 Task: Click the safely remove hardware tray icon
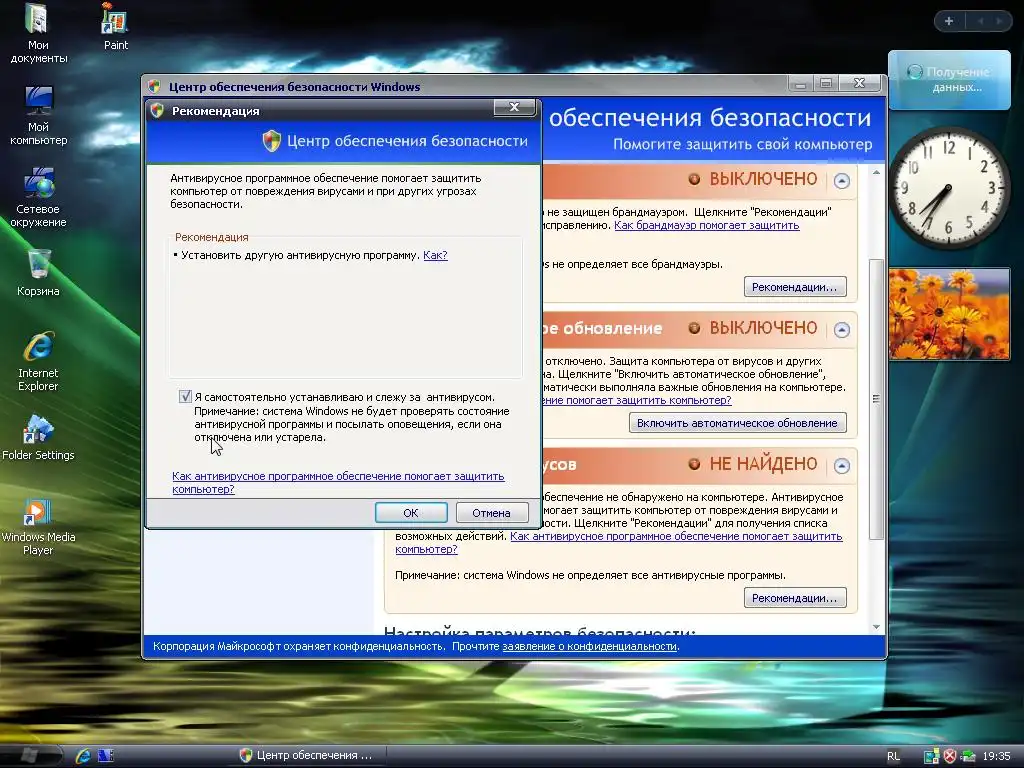pyautogui.click(x=968, y=756)
